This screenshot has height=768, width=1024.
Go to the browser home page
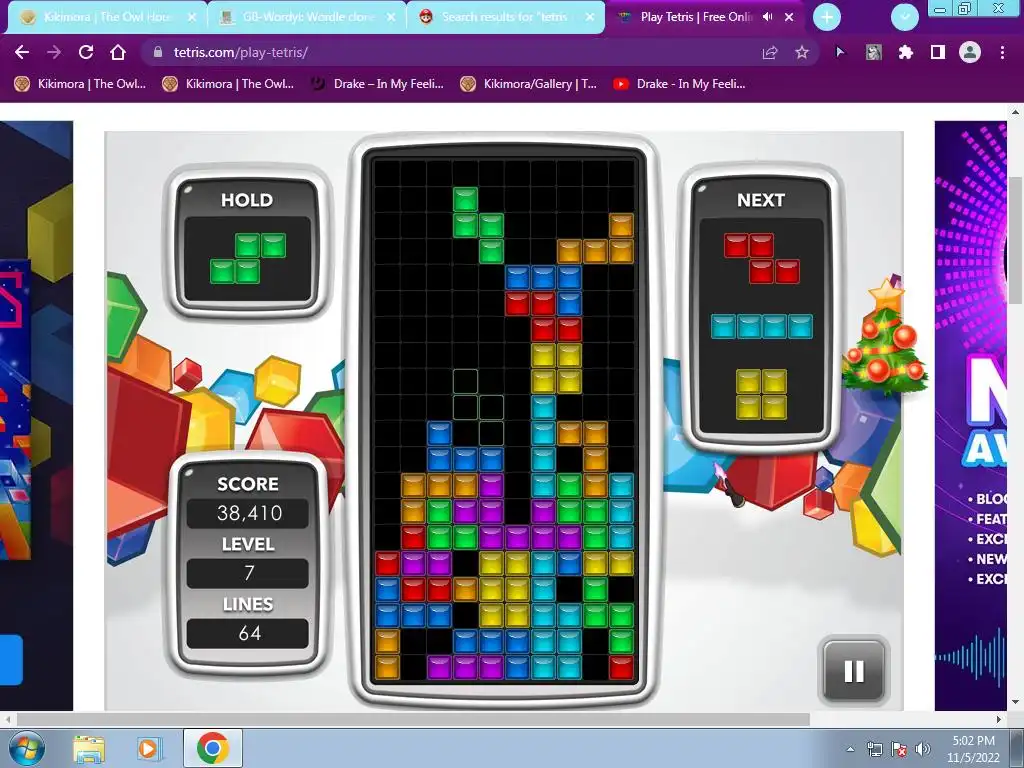point(118,52)
